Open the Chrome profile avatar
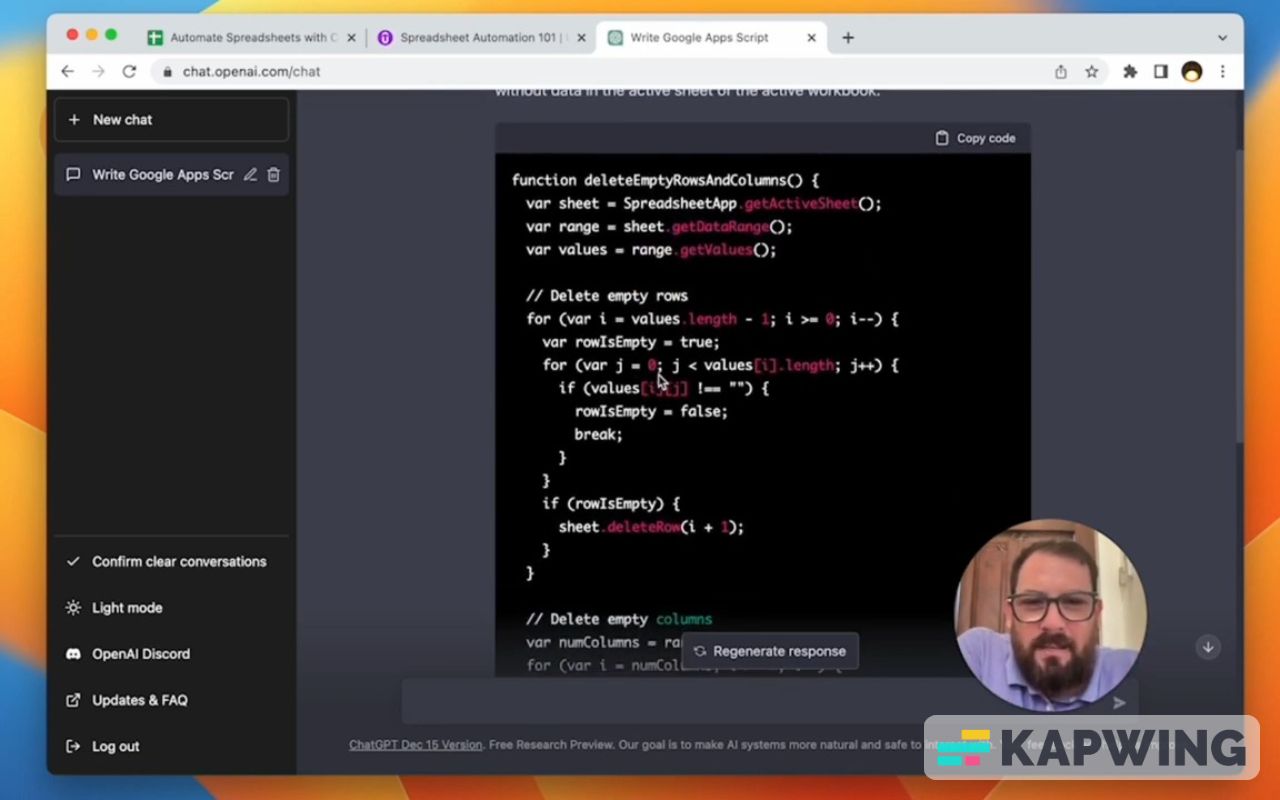 click(1191, 72)
